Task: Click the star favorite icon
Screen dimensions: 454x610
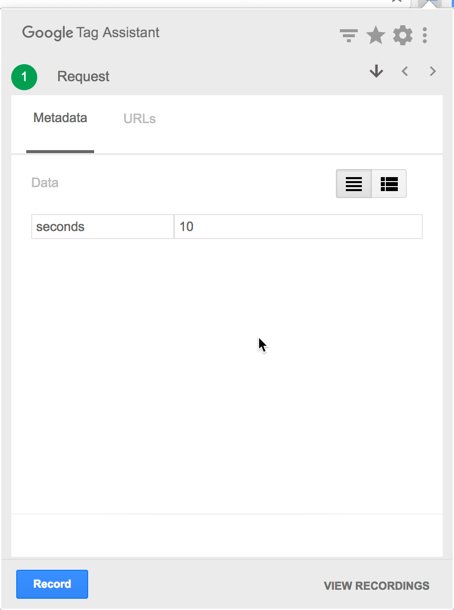Action: [375, 35]
